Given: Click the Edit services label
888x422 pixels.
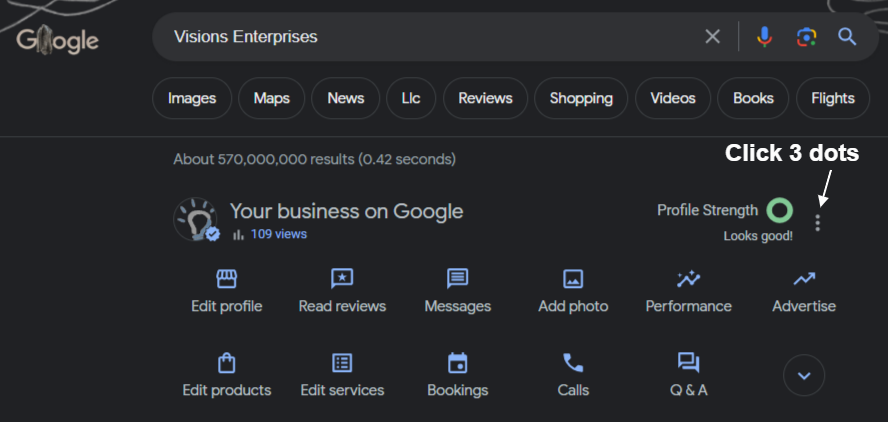Looking at the screenshot, I should tap(342, 390).
